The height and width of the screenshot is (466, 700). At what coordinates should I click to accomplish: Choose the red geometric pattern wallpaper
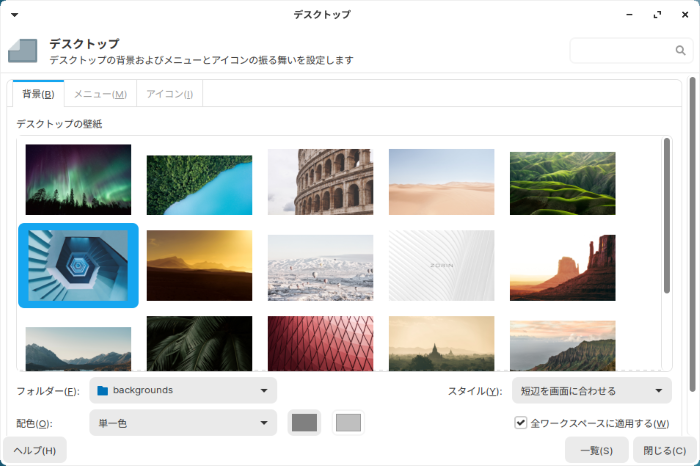click(x=320, y=343)
